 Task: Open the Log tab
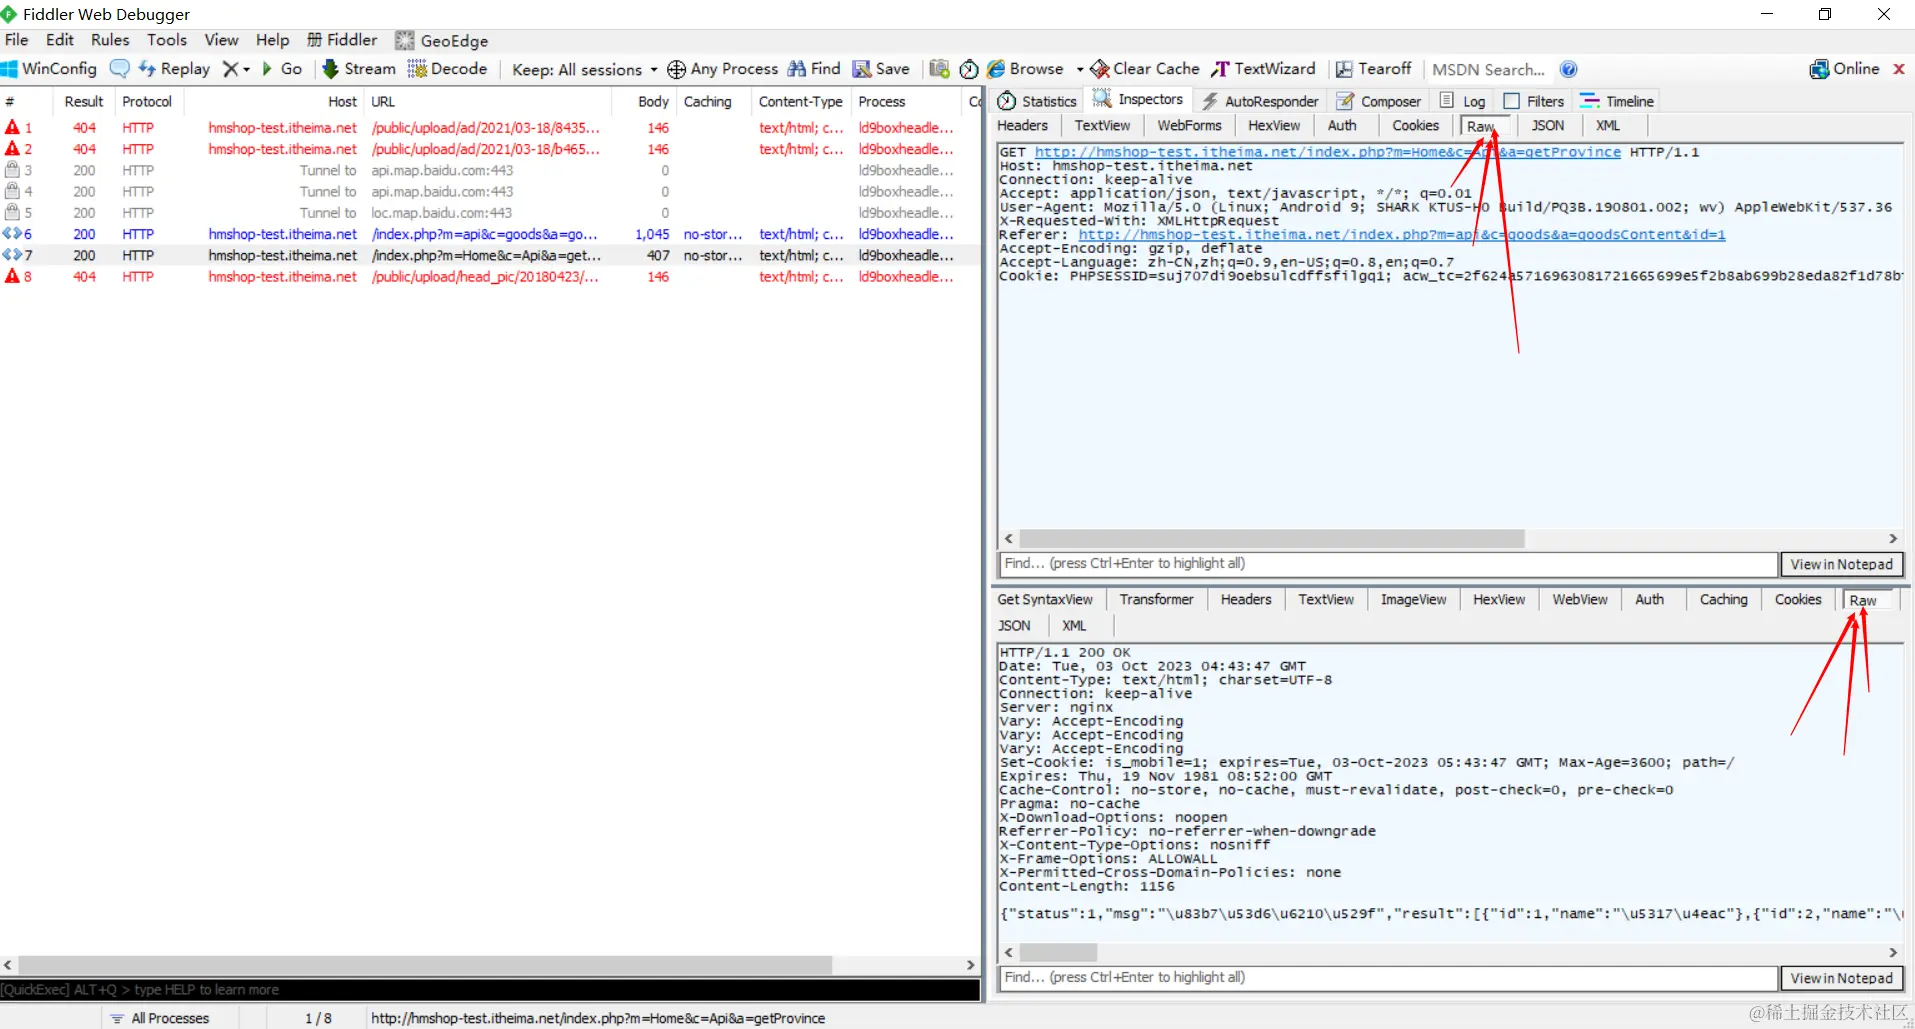tap(1463, 101)
